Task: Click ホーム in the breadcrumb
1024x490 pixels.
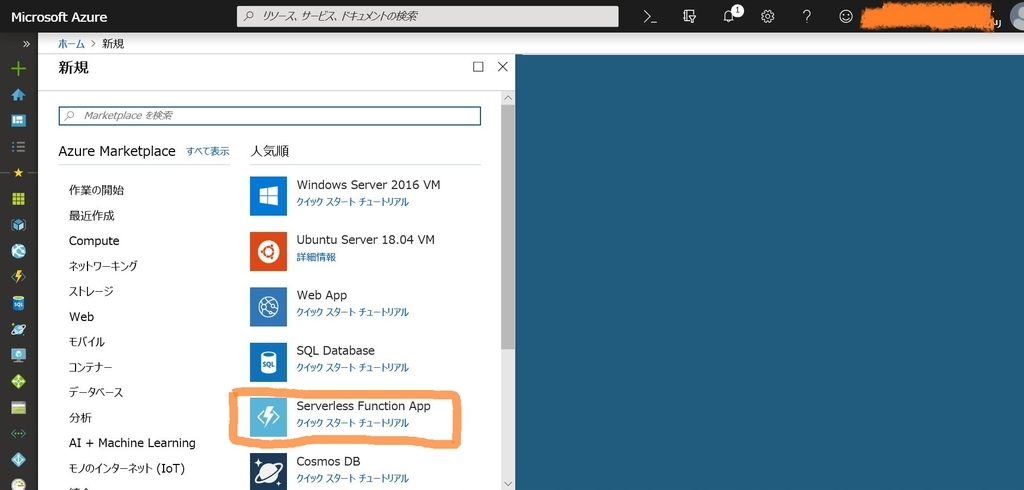Action: (71, 44)
